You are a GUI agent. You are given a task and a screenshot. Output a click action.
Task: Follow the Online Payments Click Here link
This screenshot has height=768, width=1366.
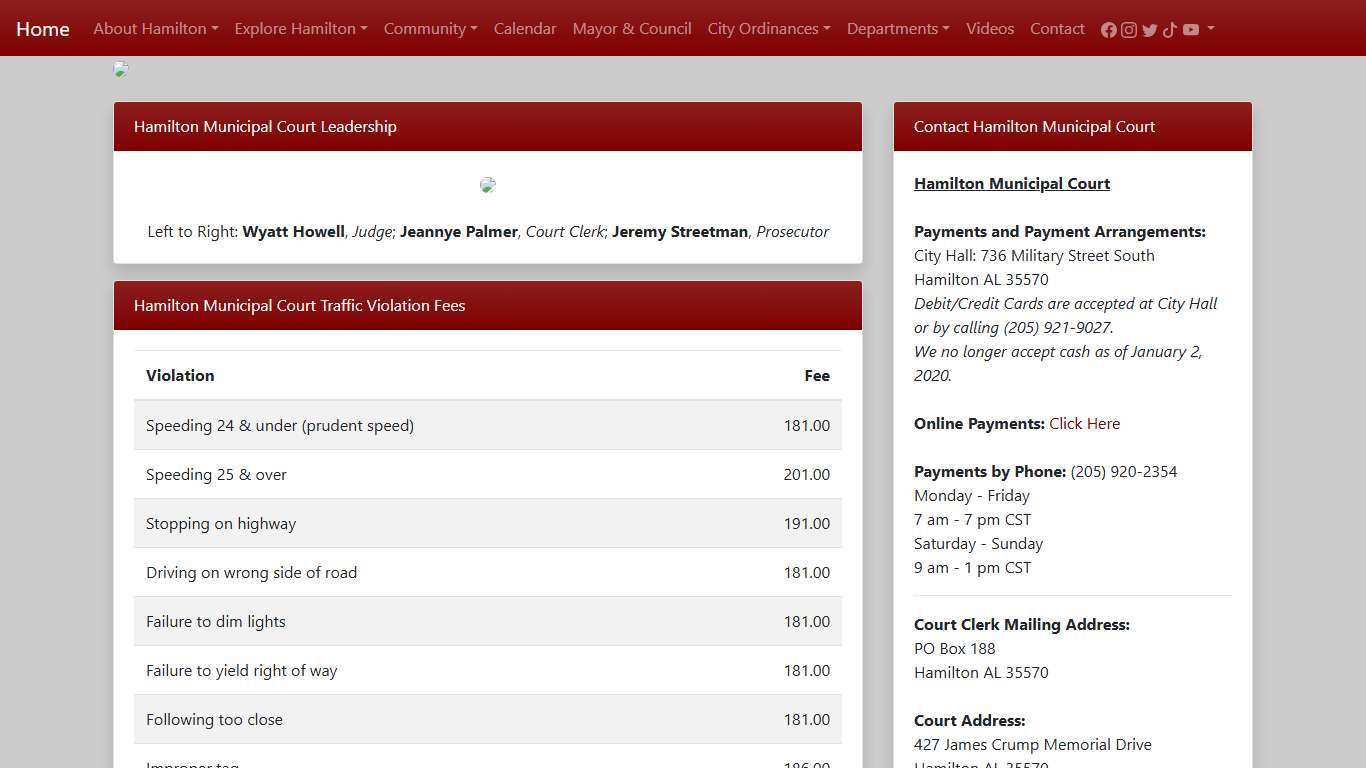[1084, 424]
